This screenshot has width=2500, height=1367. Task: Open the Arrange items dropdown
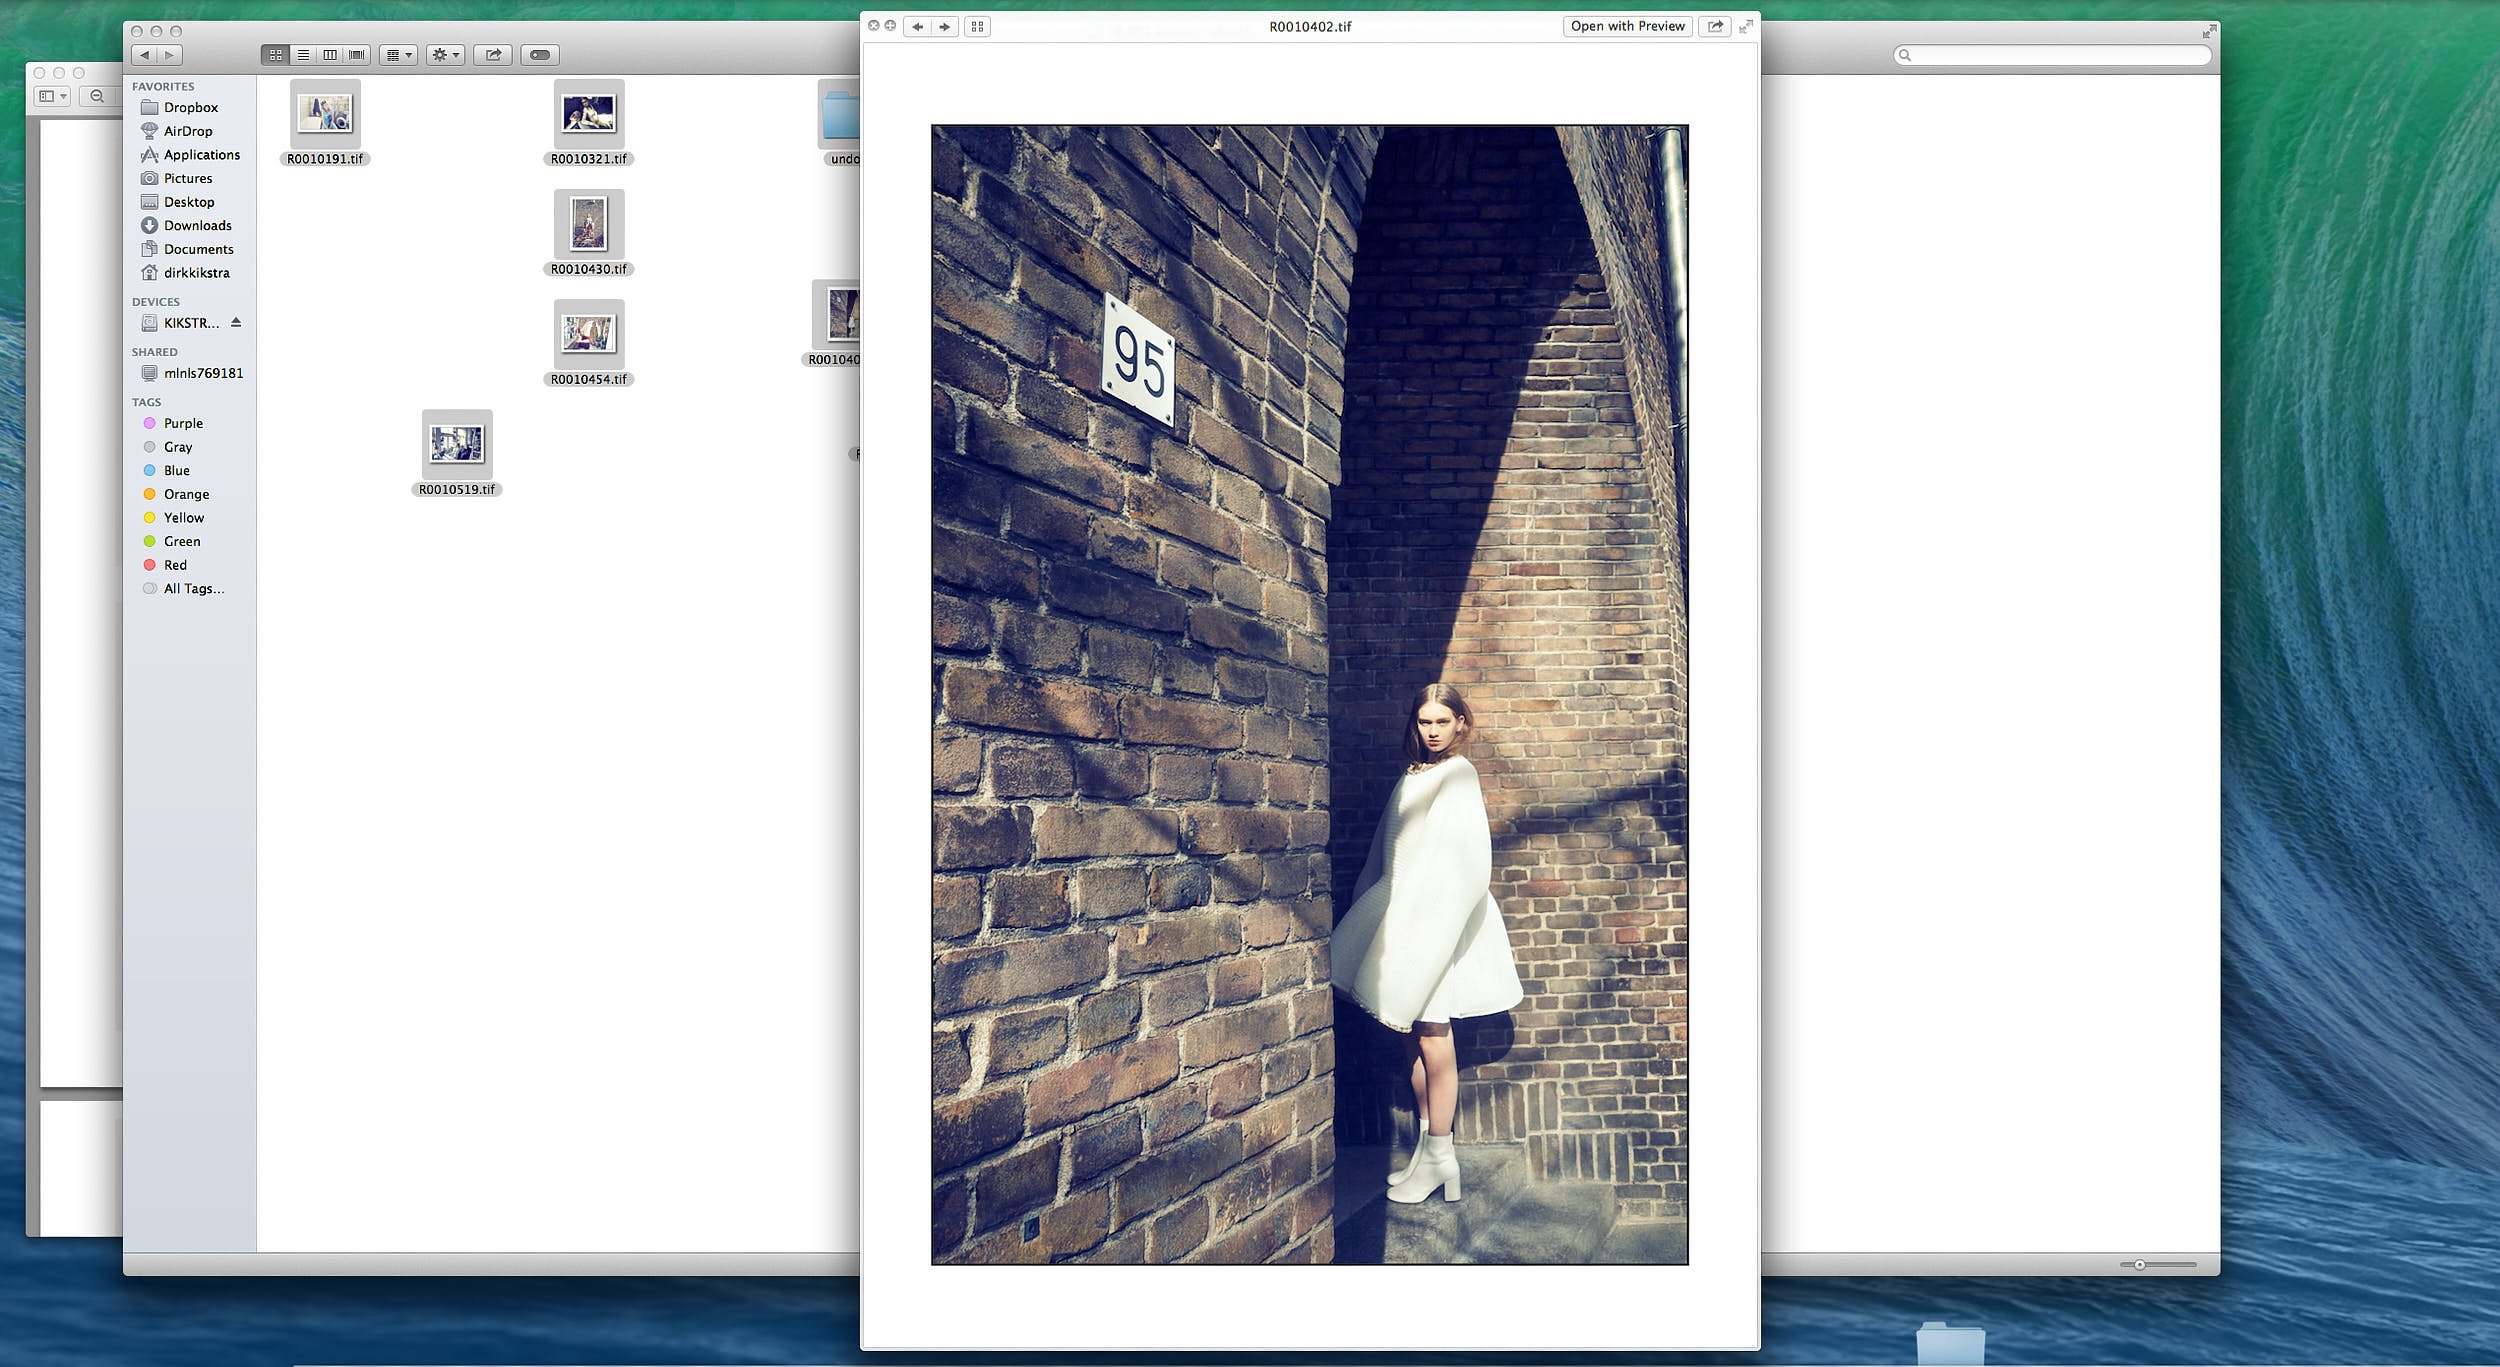398,55
